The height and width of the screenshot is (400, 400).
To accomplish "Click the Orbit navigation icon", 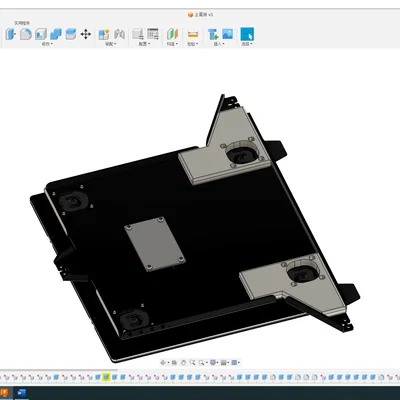I will pos(163,362).
